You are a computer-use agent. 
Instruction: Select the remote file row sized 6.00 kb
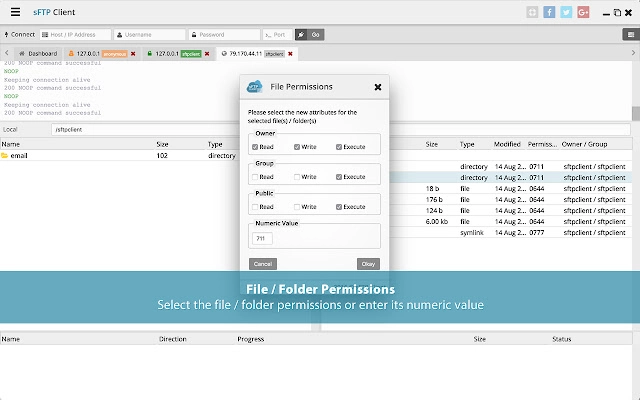coord(510,222)
